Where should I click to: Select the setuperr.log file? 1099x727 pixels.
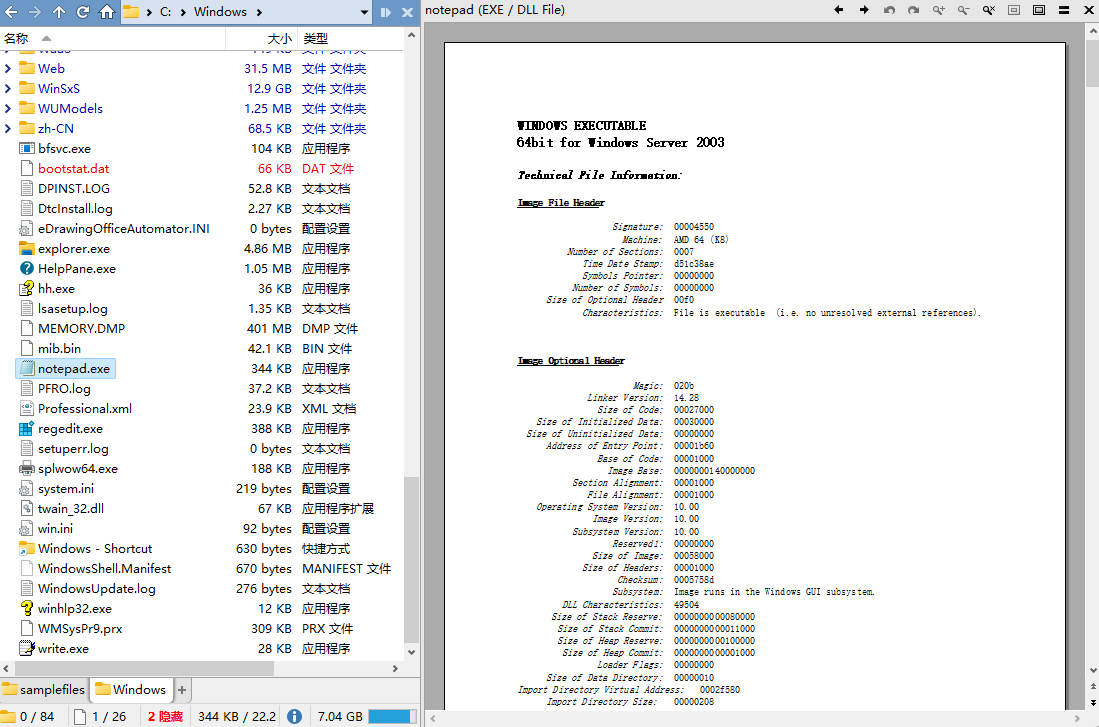[73, 449]
